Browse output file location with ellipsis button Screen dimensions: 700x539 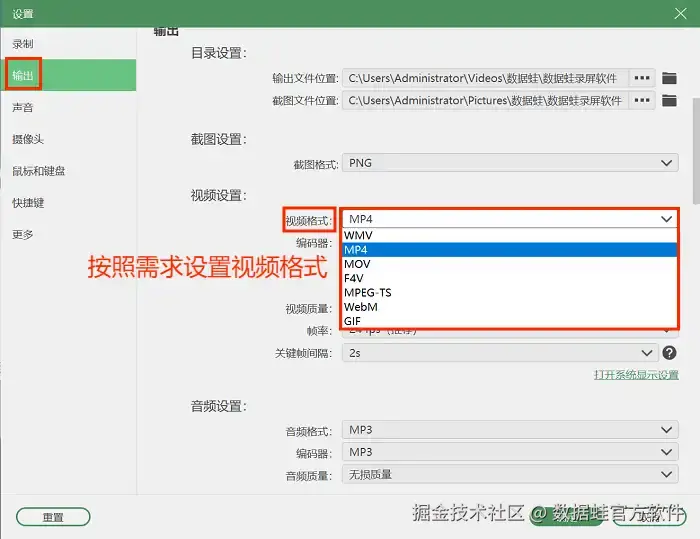pos(642,78)
